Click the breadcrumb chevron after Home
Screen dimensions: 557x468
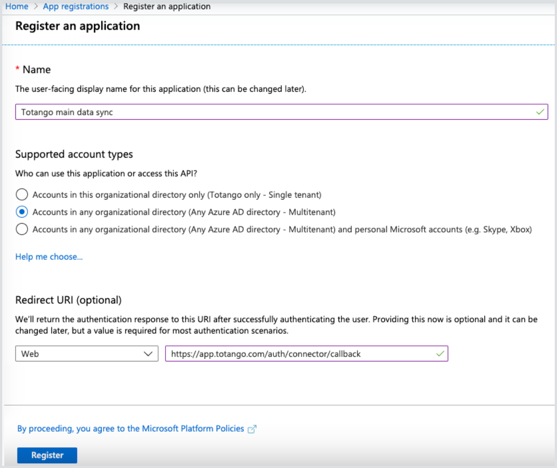(36, 6)
